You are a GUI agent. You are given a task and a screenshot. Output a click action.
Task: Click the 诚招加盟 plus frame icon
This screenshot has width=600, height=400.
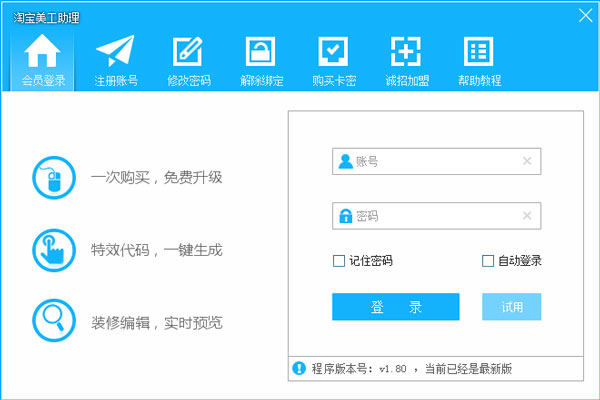(406, 51)
